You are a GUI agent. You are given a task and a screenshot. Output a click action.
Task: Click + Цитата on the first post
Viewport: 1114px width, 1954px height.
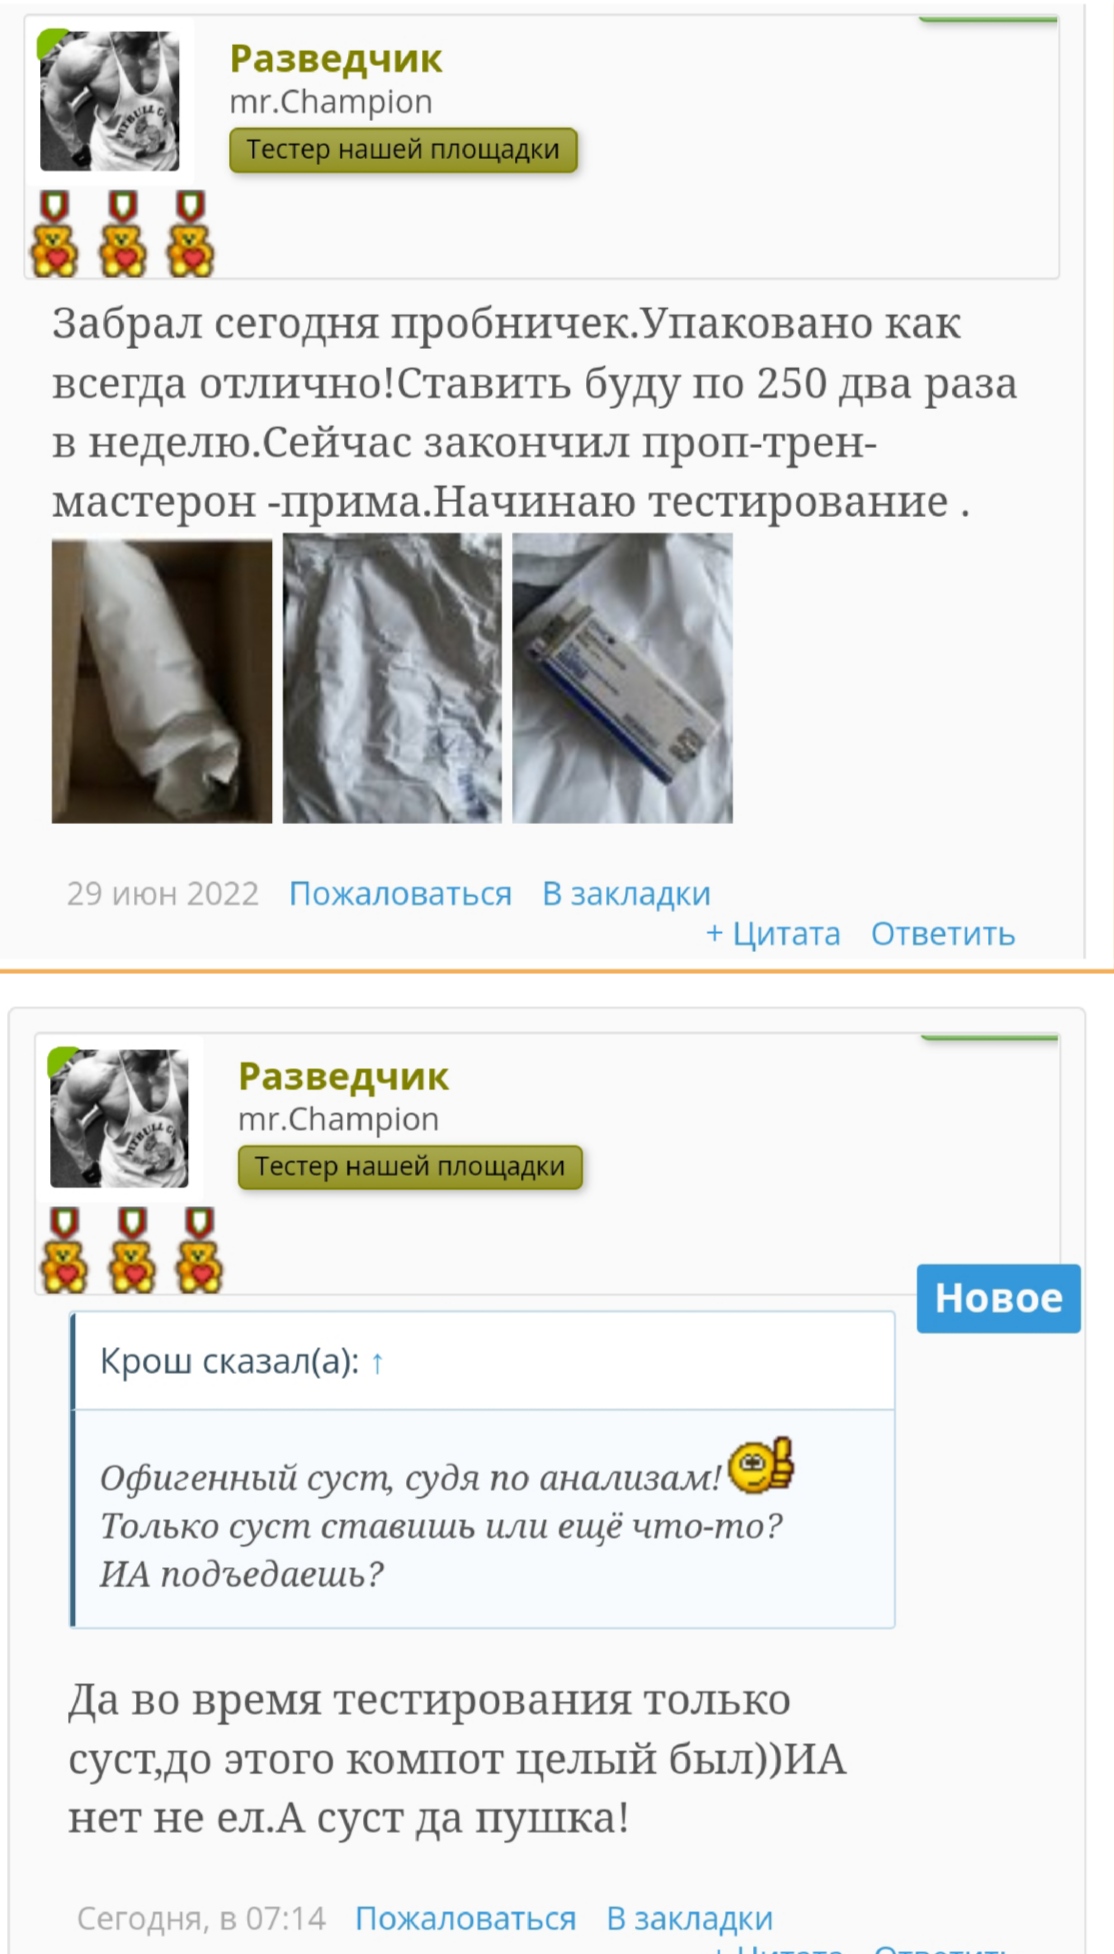pyautogui.click(x=773, y=933)
